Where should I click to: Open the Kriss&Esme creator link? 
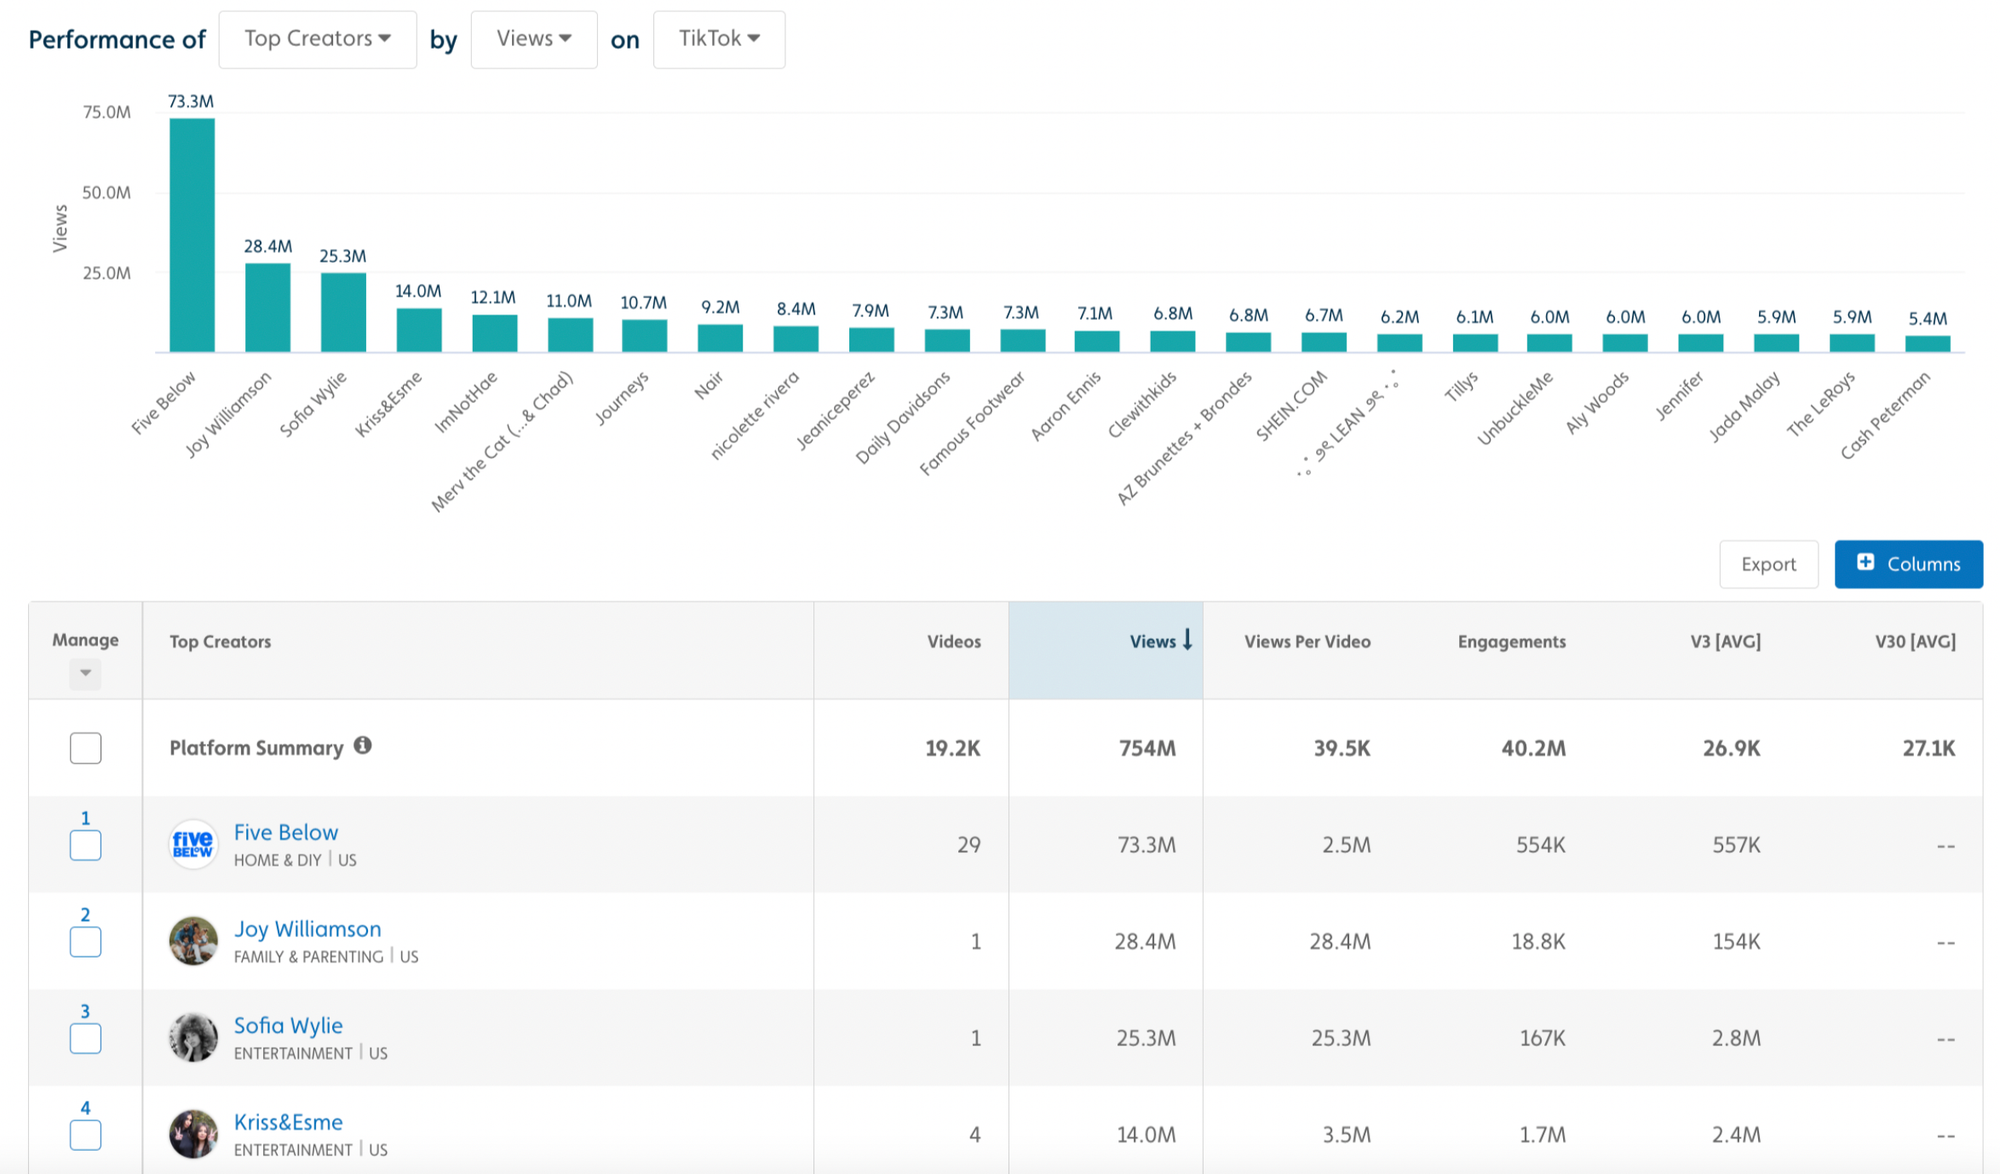click(288, 1122)
